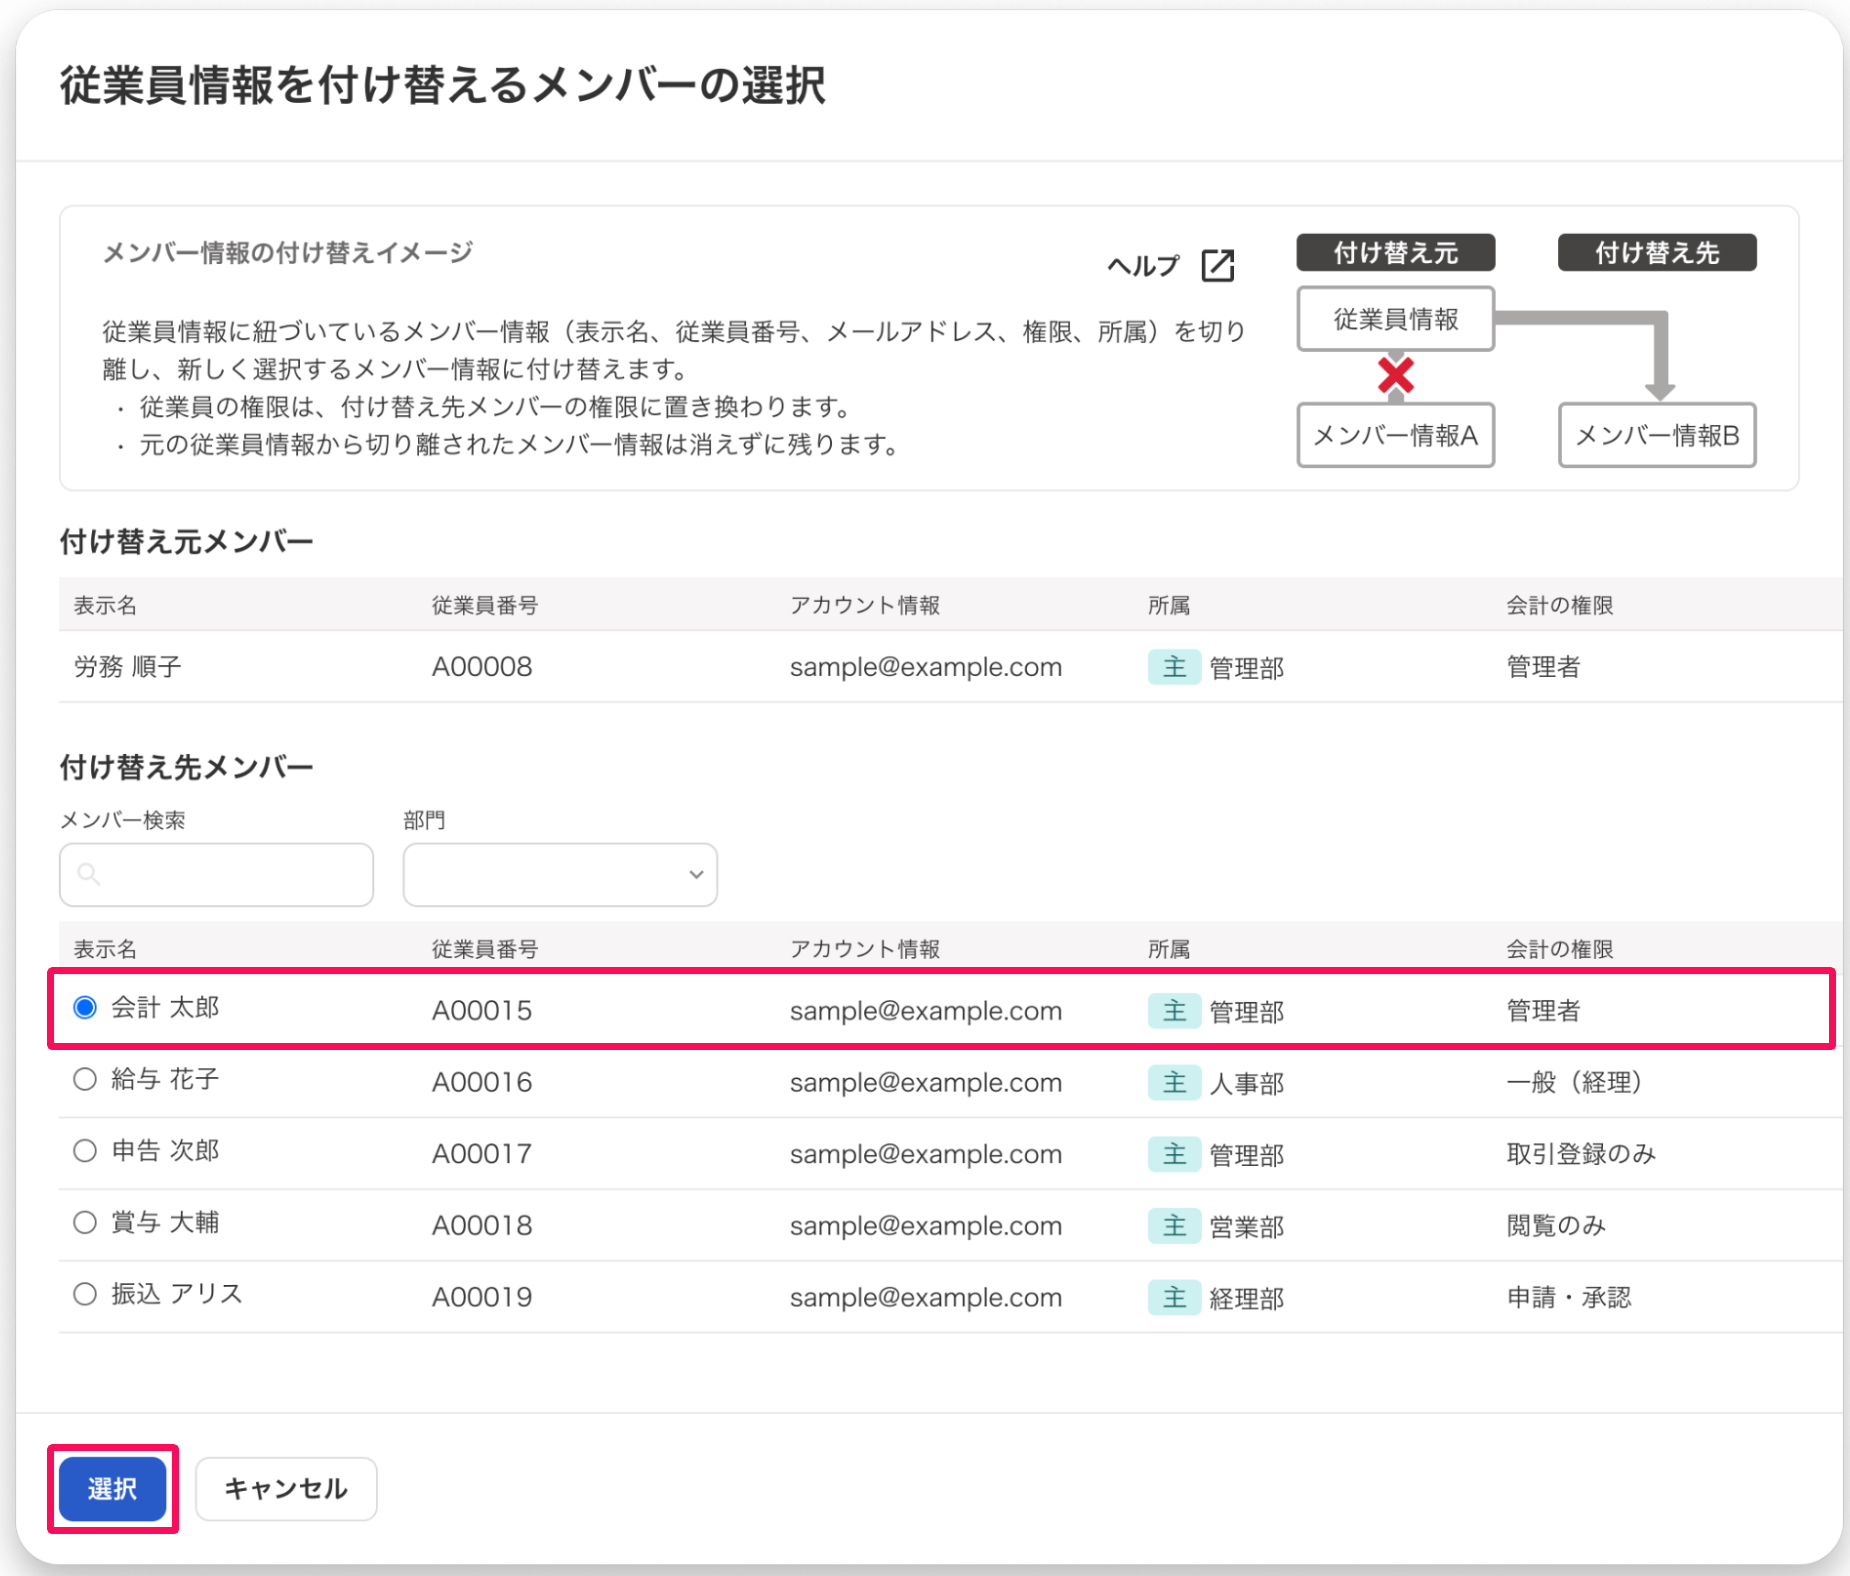The height and width of the screenshot is (1576, 1850).
Task: Click employee number A00015
Action: point(482,1010)
